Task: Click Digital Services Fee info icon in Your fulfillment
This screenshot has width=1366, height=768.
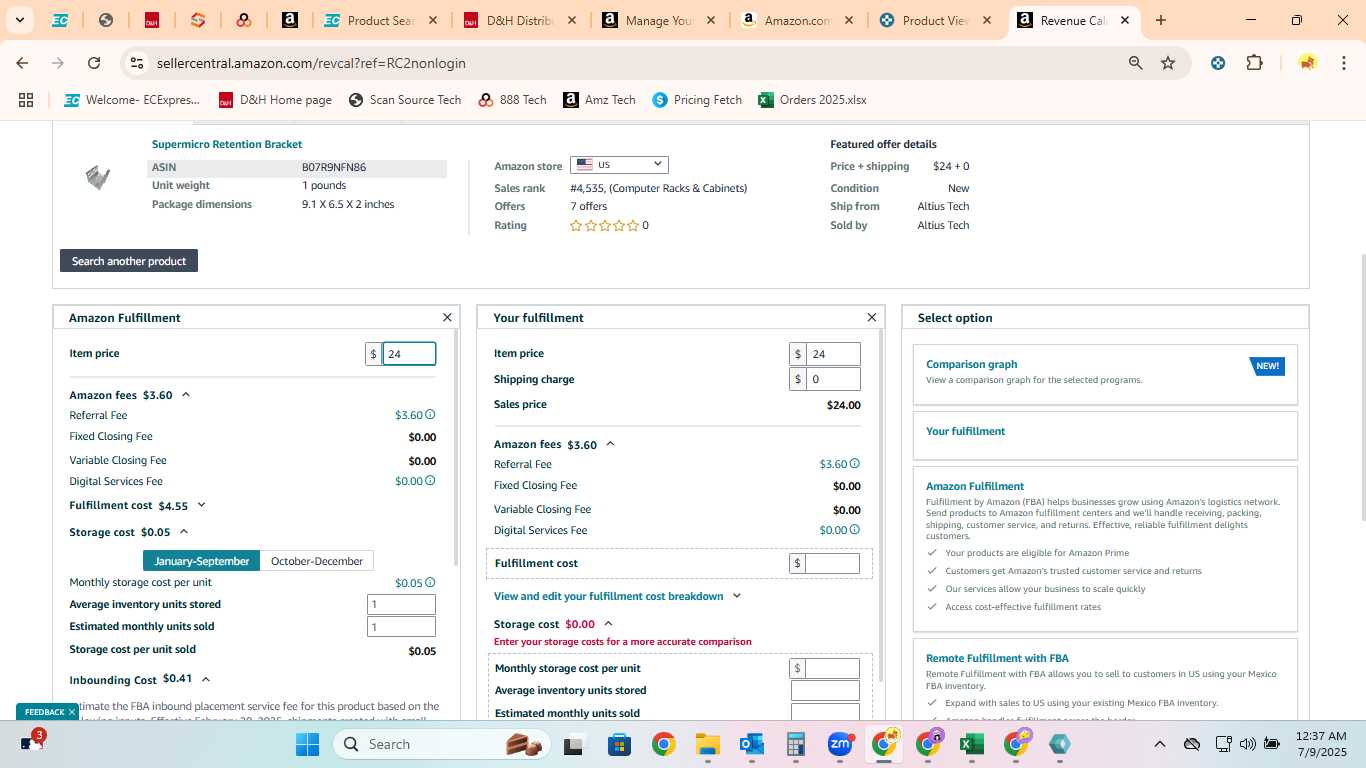Action: pos(855,530)
